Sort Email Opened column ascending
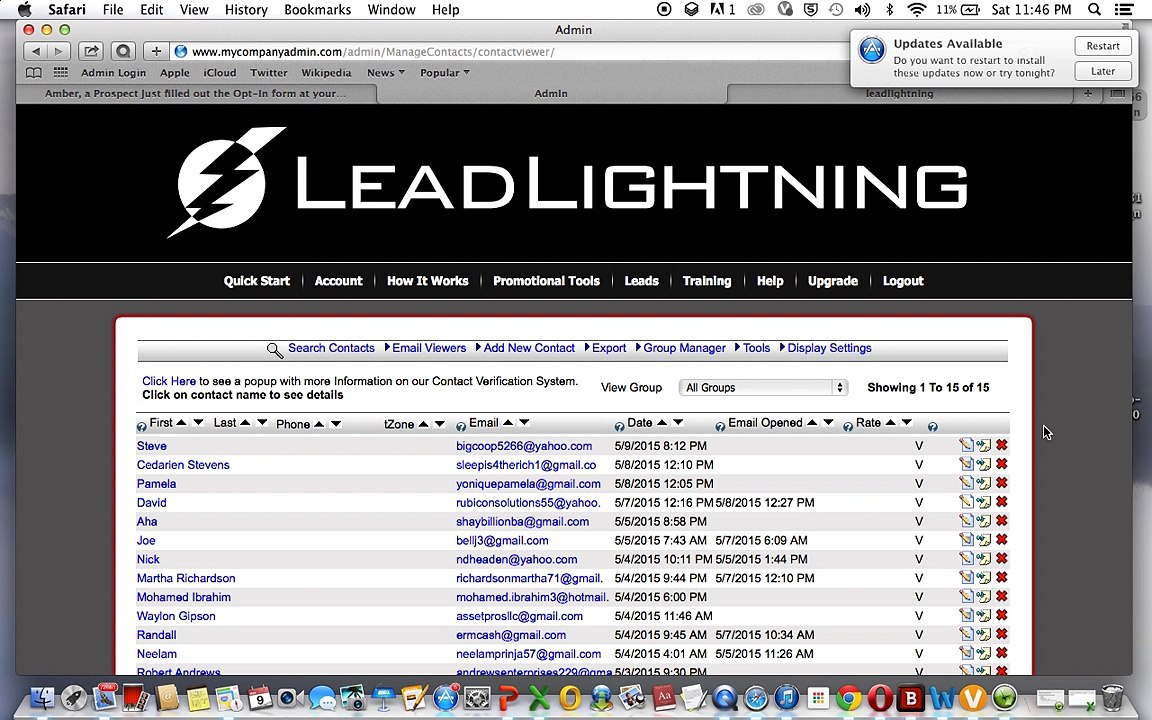The image size is (1152, 720). pyautogui.click(x=812, y=422)
